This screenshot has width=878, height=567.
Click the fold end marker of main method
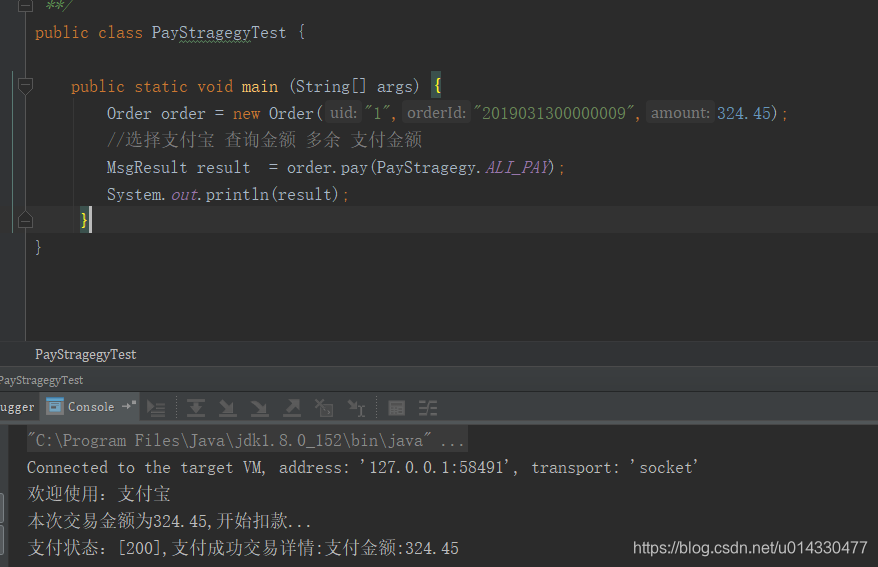pyautogui.click(x=25, y=221)
